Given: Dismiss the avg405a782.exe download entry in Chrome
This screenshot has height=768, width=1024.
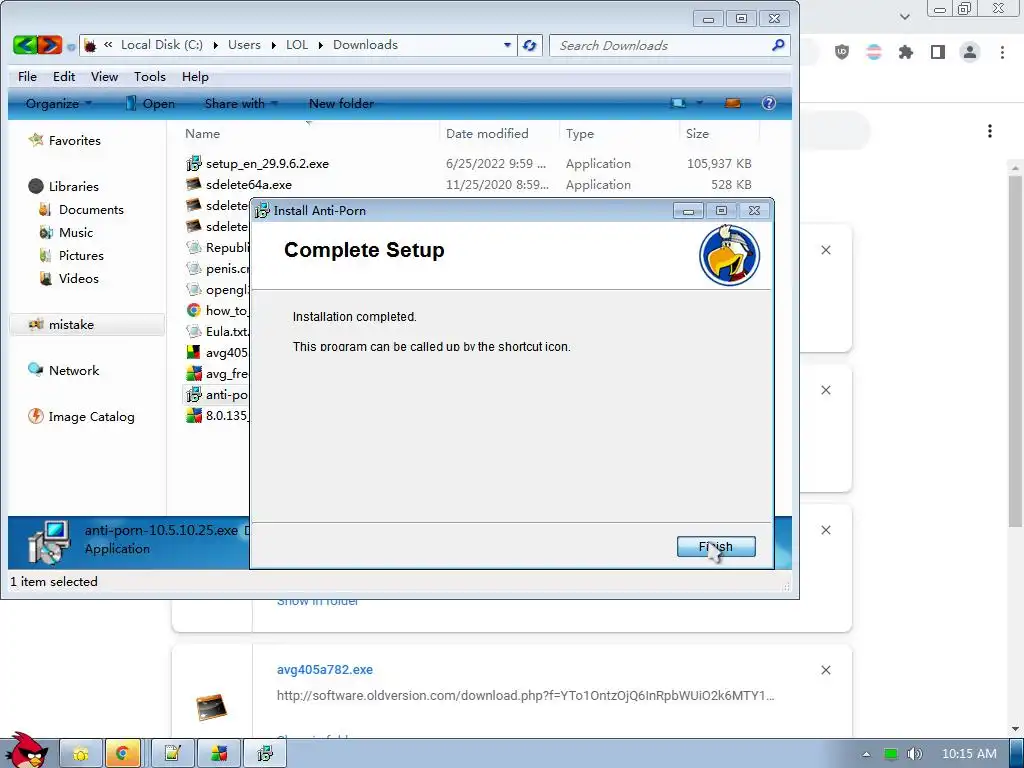Looking at the screenshot, I should click(825, 670).
